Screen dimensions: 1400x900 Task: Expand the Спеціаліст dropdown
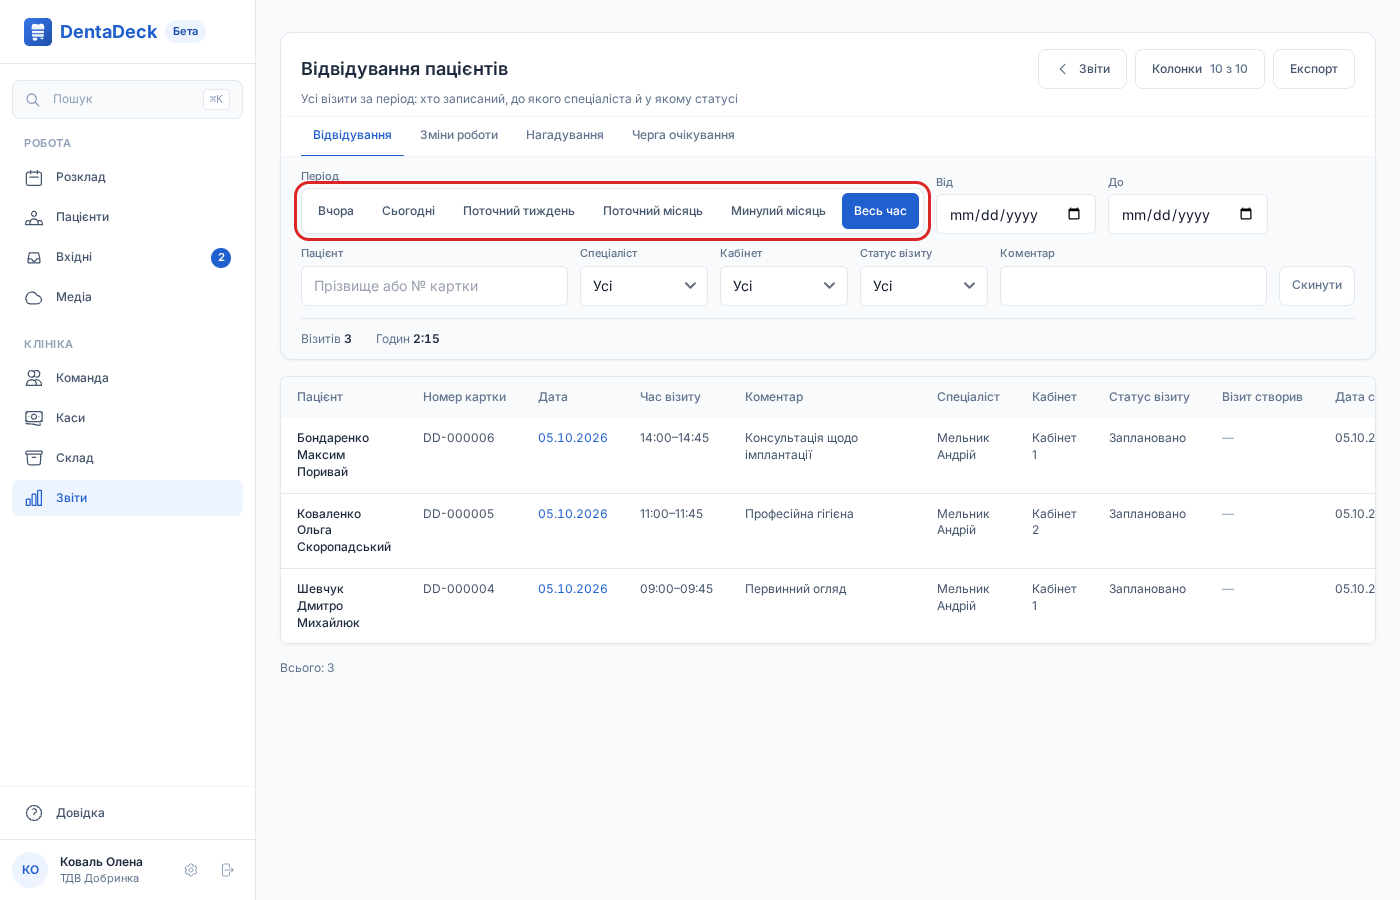pyautogui.click(x=644, y=286)
